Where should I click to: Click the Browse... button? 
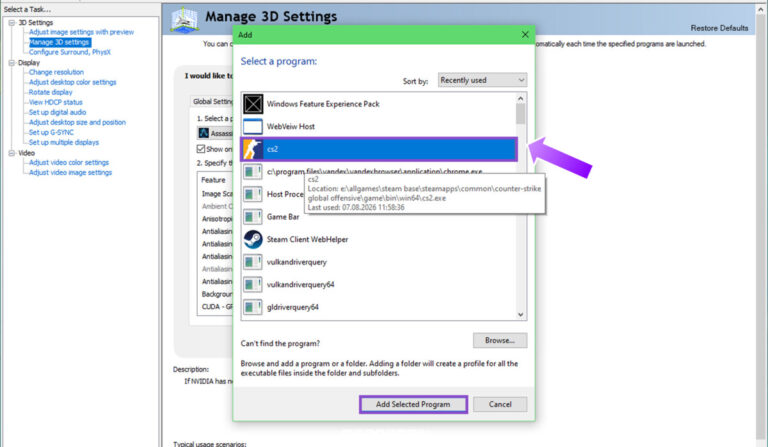pos(500,340)
